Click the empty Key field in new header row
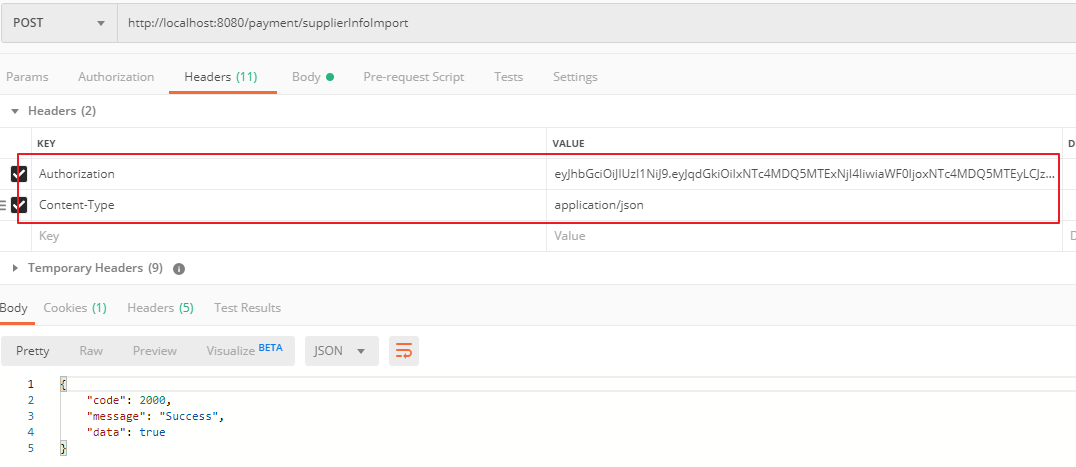 (289, 236)
